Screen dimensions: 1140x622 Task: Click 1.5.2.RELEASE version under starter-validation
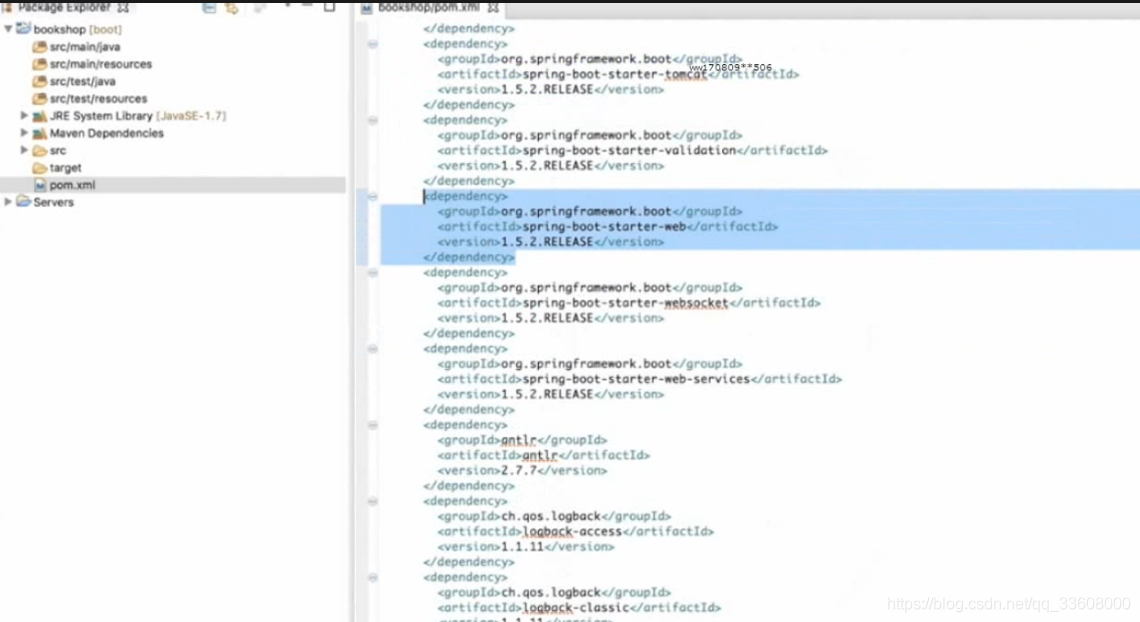tap(550, 166)
